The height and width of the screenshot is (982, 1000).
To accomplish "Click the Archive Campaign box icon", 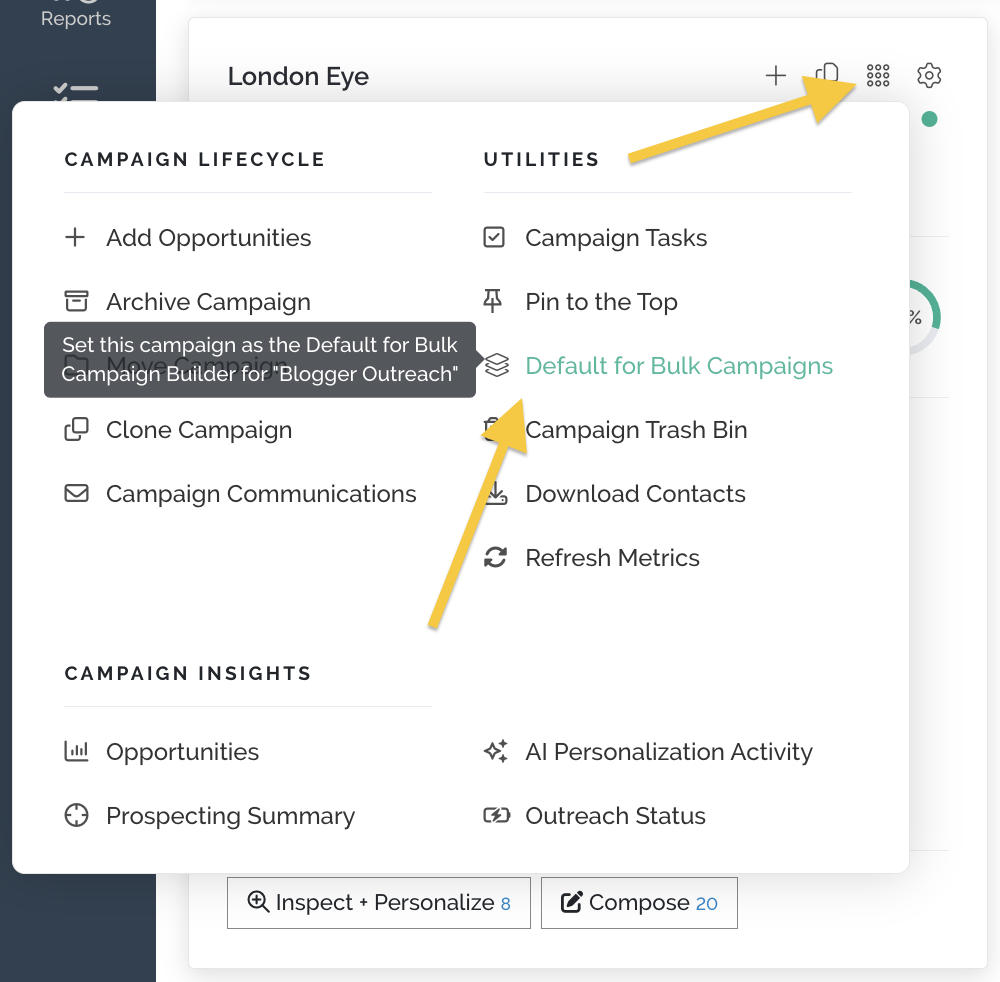I will point(77,301).
